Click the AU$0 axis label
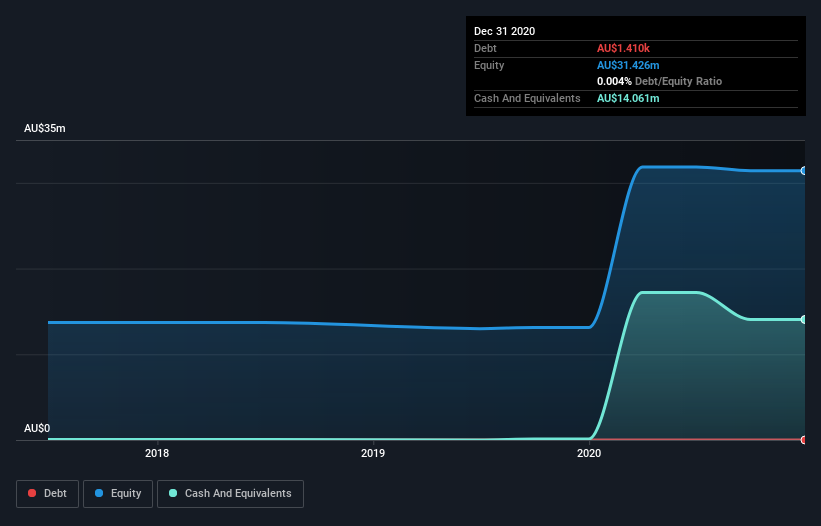 [37, 428]
